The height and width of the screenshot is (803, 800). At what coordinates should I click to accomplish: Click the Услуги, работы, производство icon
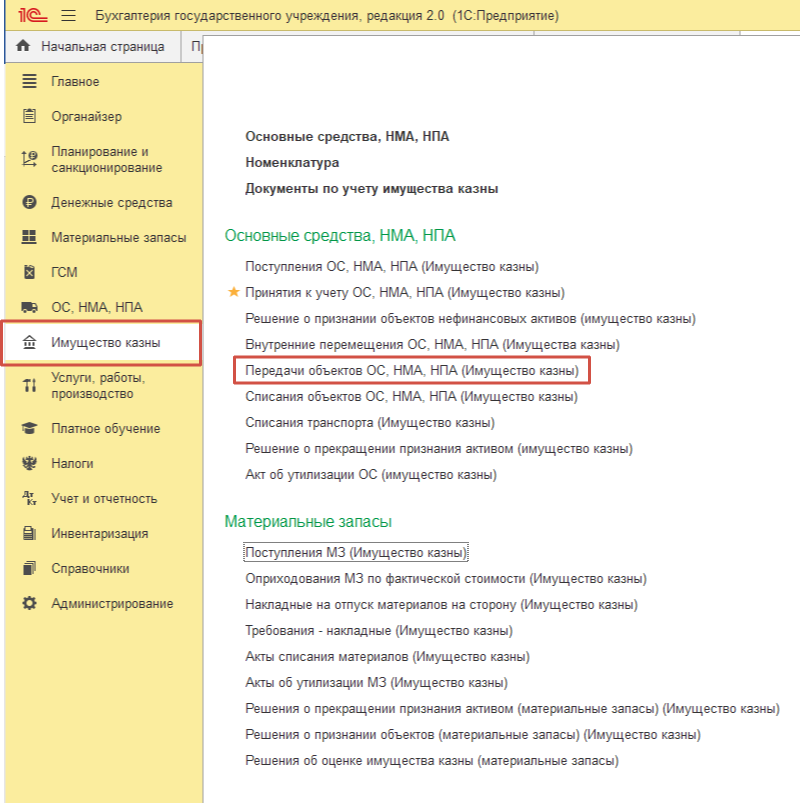(29, 385)
